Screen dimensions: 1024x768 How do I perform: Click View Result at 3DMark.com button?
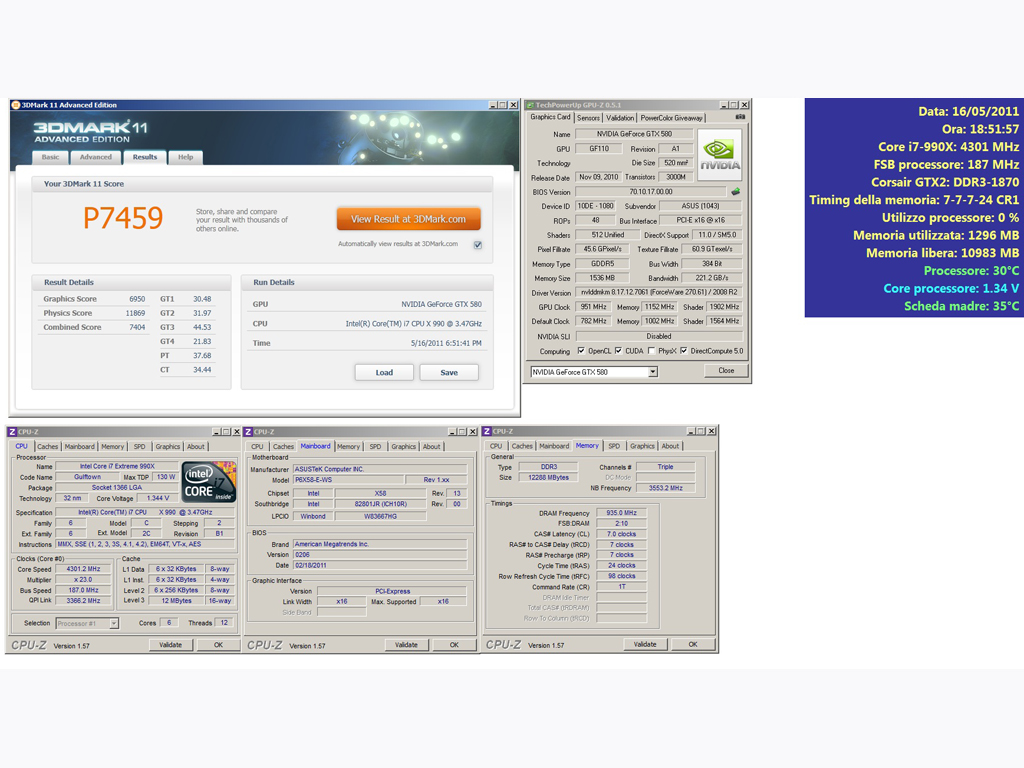[409, 219]
